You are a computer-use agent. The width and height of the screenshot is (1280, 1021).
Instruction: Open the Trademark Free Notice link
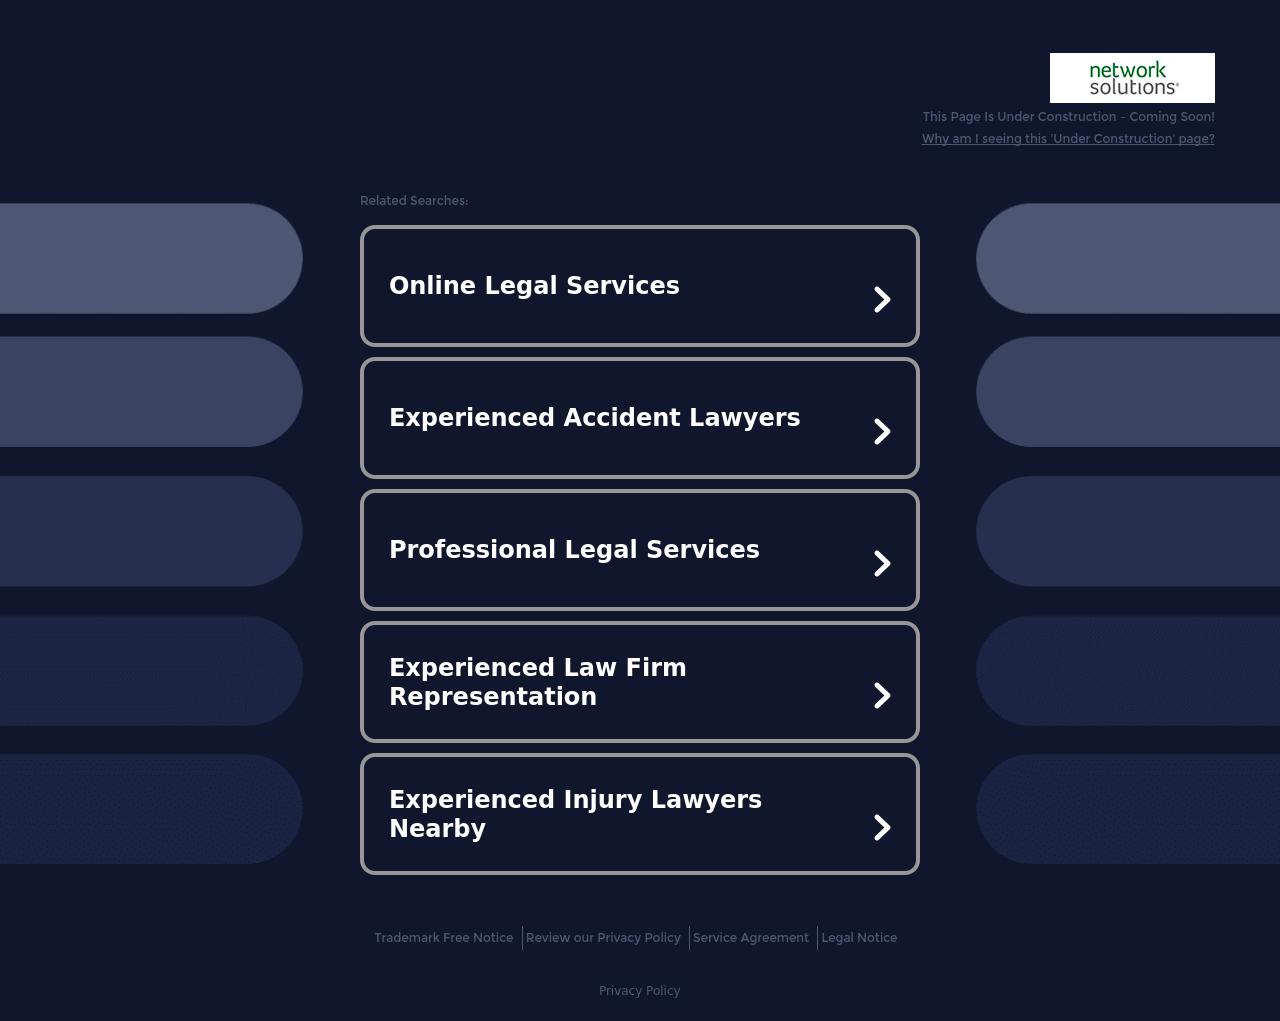coord(443,938)
